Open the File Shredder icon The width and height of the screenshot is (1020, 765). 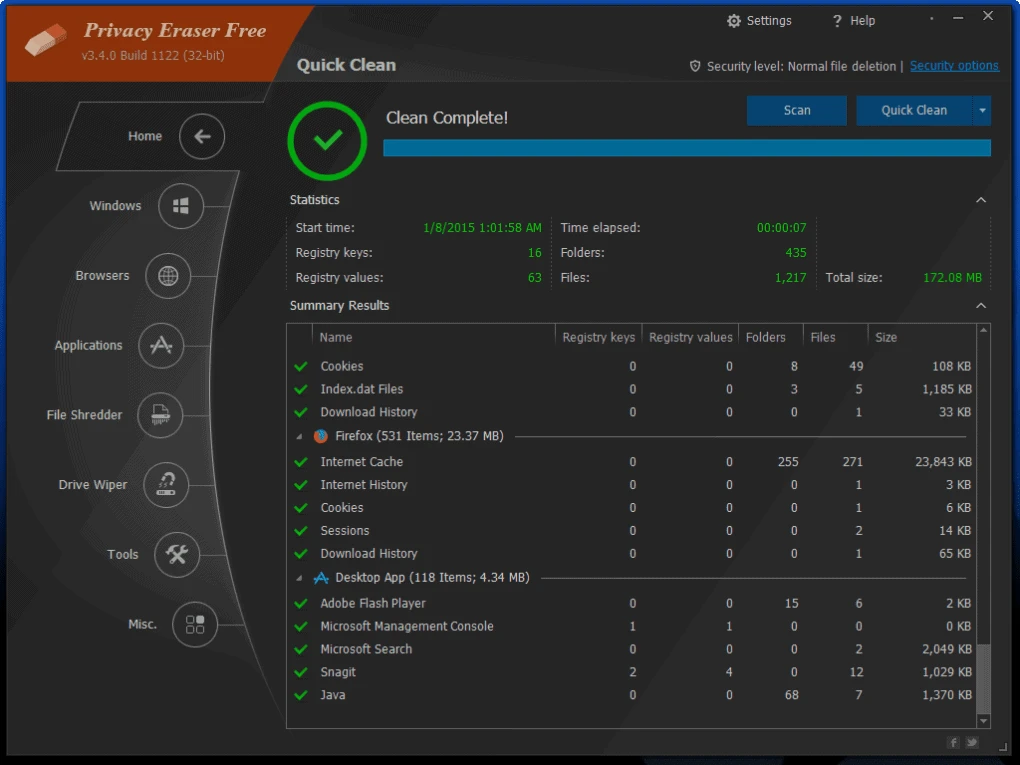pos(160,415)
